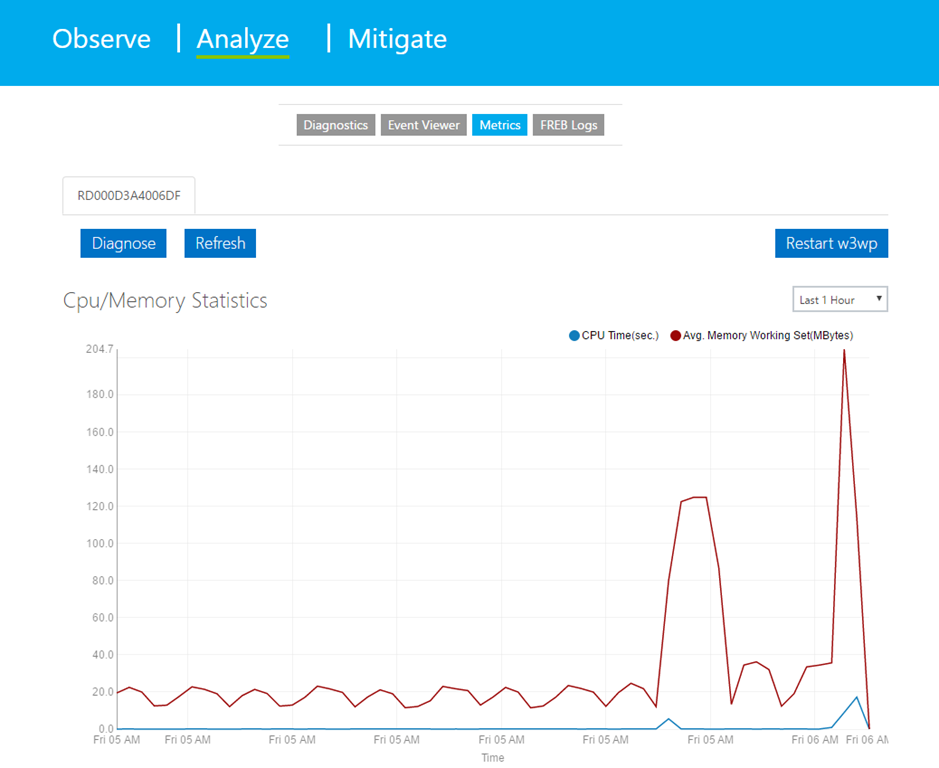Select the Metrics view button
The image size is (939, 768).
click(x=499, y=125)
